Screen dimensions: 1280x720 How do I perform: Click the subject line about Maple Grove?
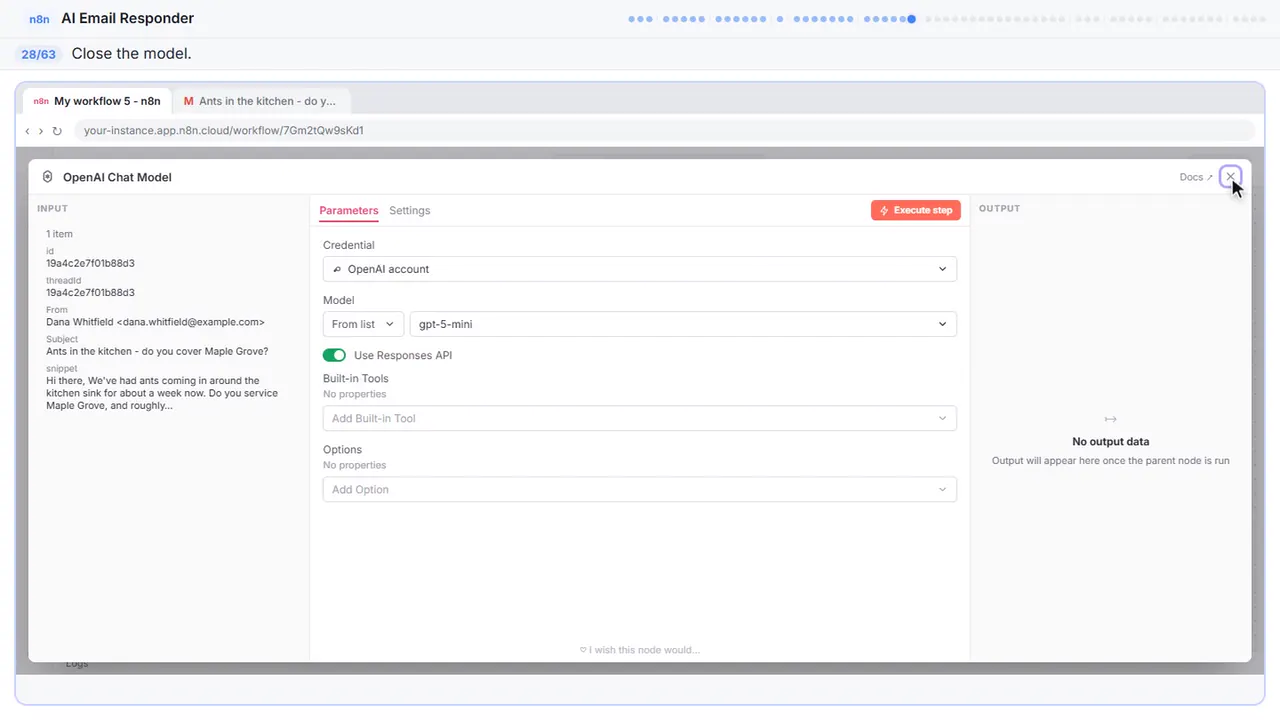[x=157, y=351]
